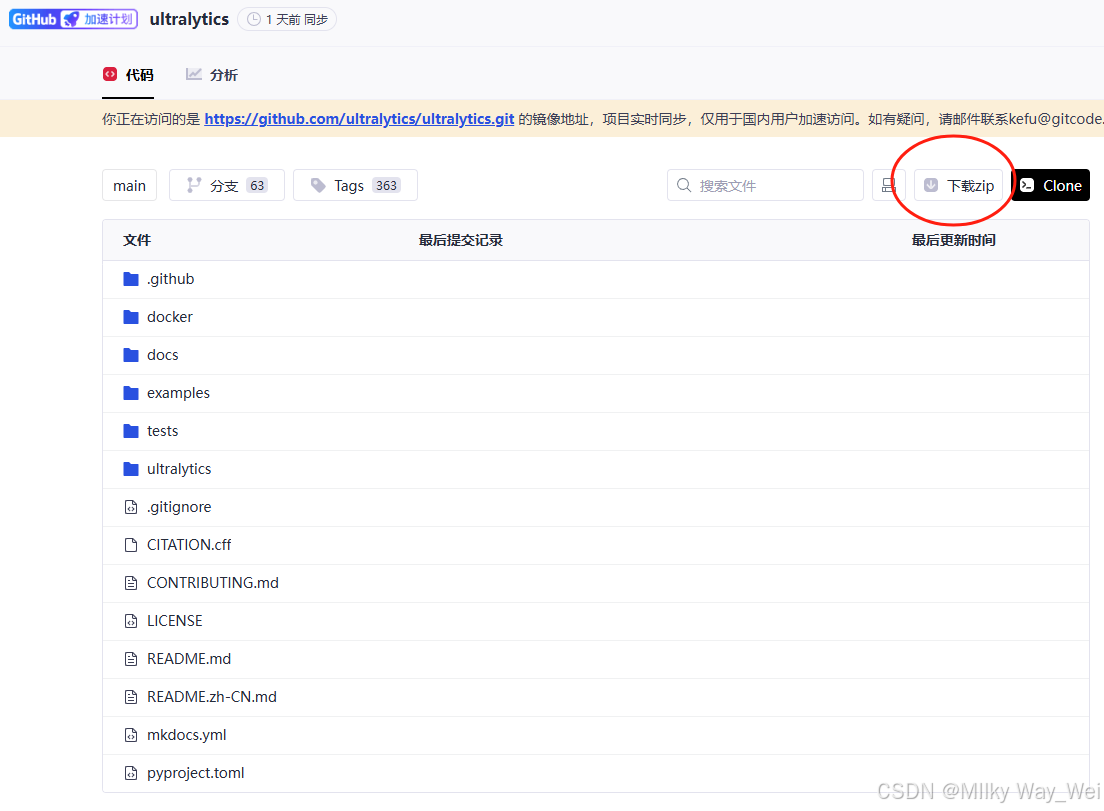Image resolution: width=1104 pixels, height=811 pixels.
Task: Open the docker folder name
Action: point(170,317)
